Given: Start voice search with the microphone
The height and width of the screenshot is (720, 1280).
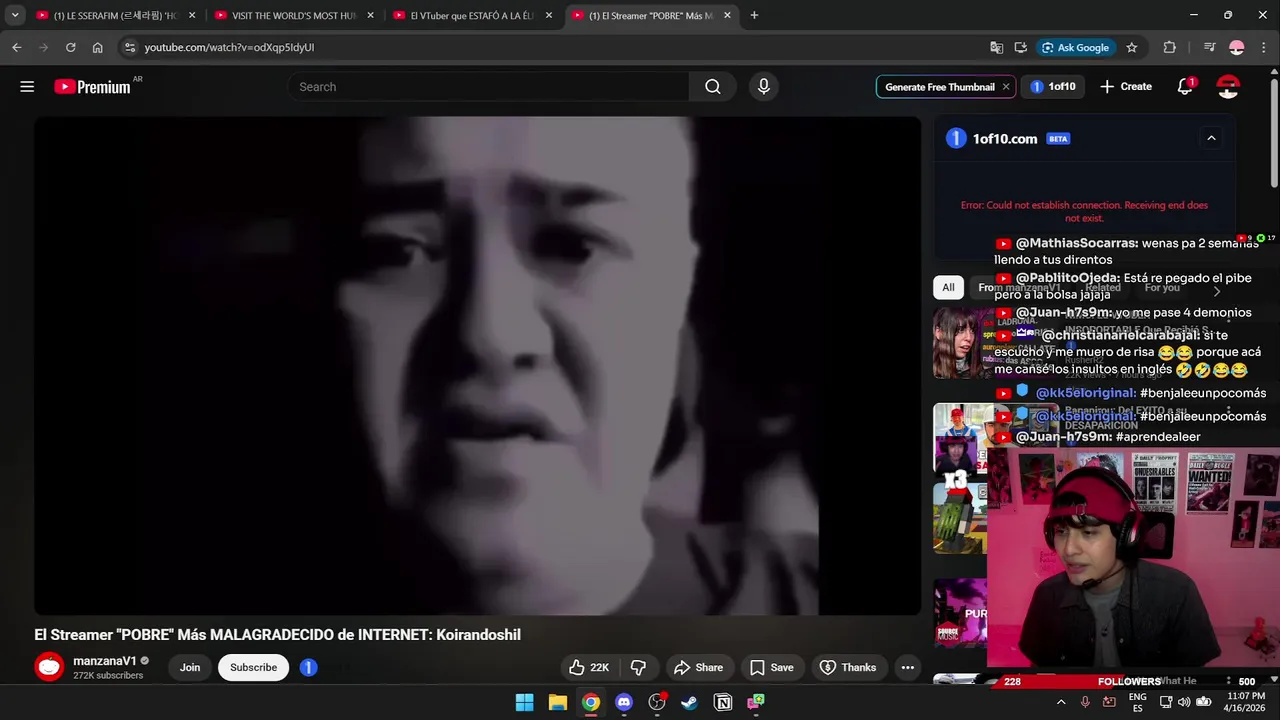Looking at the screenshot, I should click(x=764, y=87).
